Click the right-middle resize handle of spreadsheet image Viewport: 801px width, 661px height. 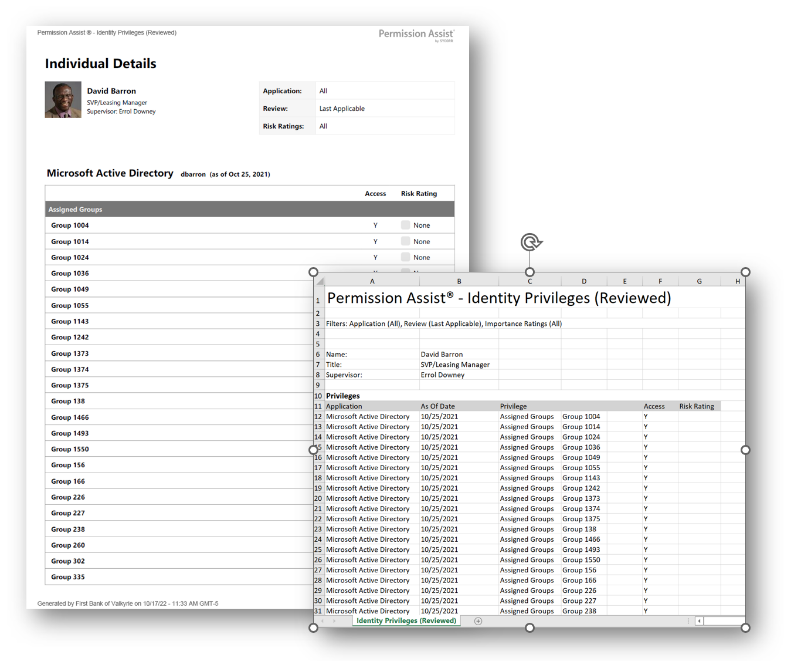[x=745, y=450]
